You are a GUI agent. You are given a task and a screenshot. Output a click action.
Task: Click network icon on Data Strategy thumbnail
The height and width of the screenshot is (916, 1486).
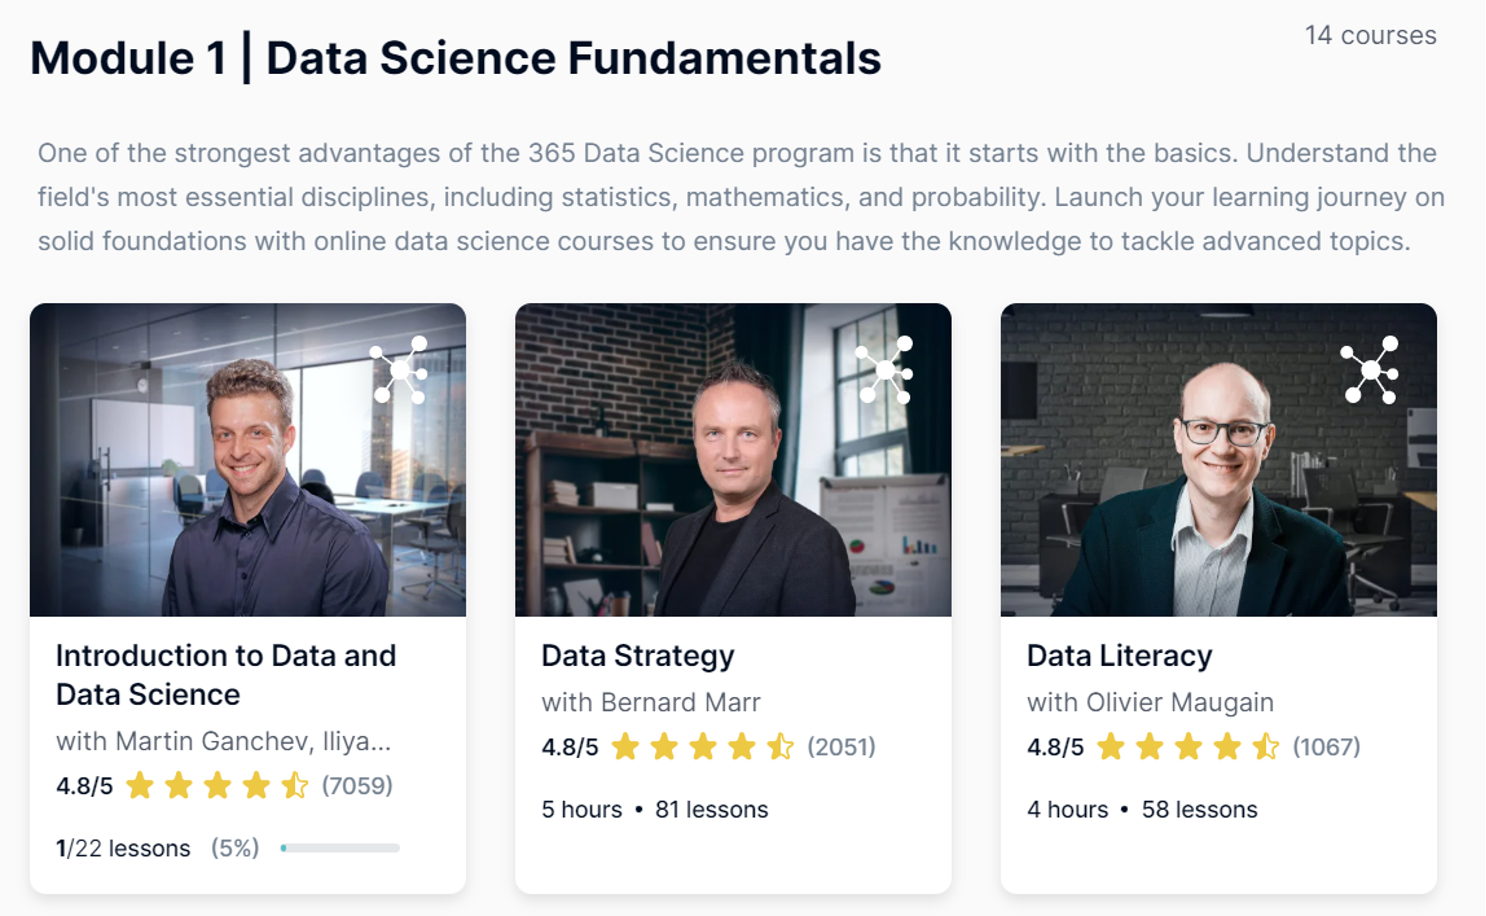(x=885, y=370)
